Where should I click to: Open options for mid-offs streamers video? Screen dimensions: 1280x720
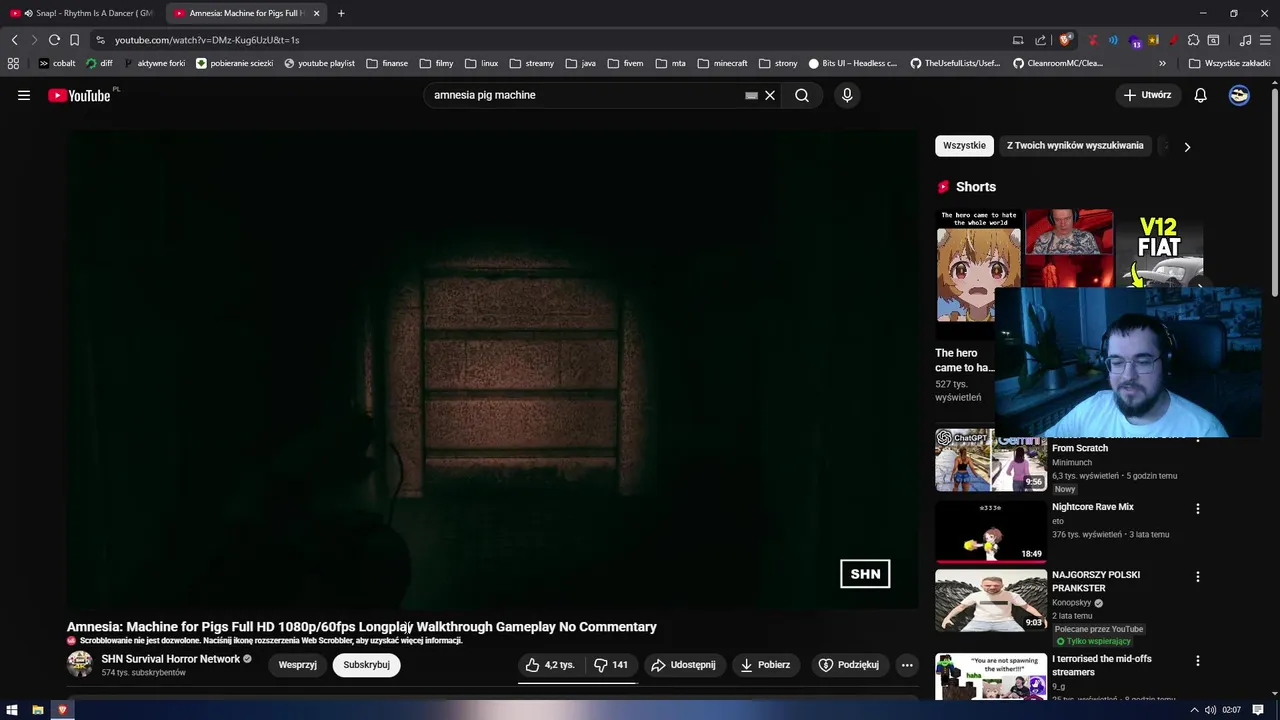[x=1197, y=661]
